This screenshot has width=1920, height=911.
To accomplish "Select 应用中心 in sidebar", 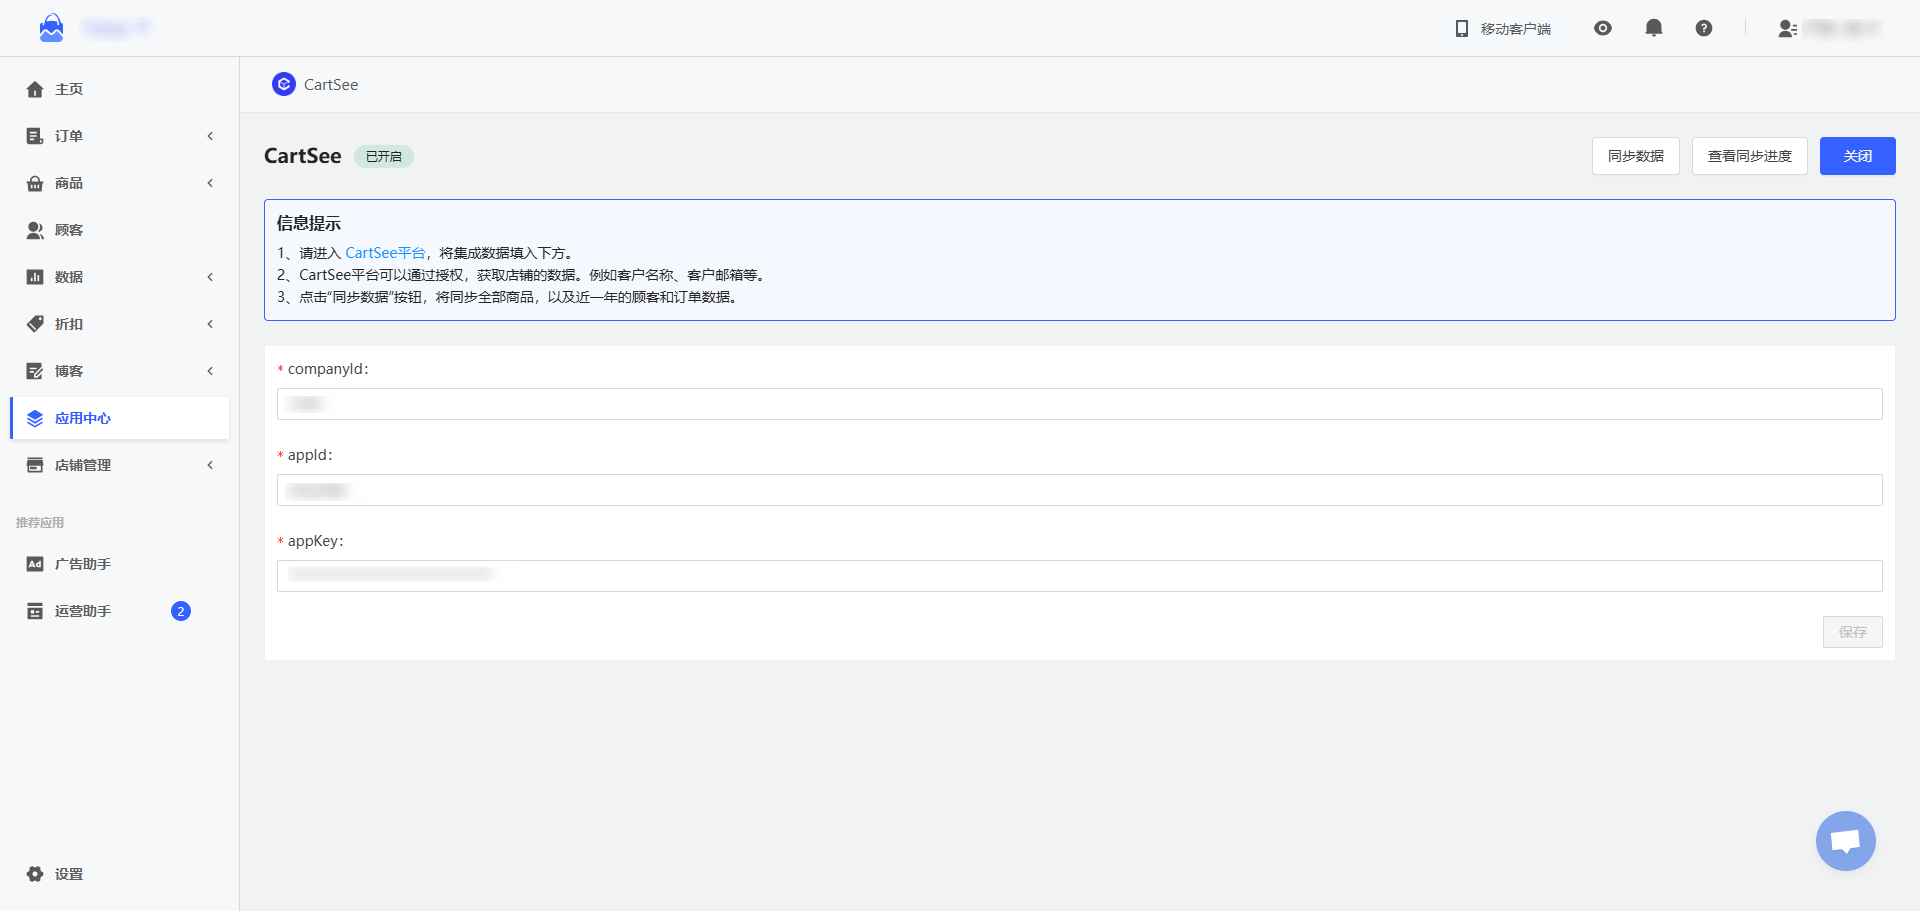I will click(x=120, y=418).
